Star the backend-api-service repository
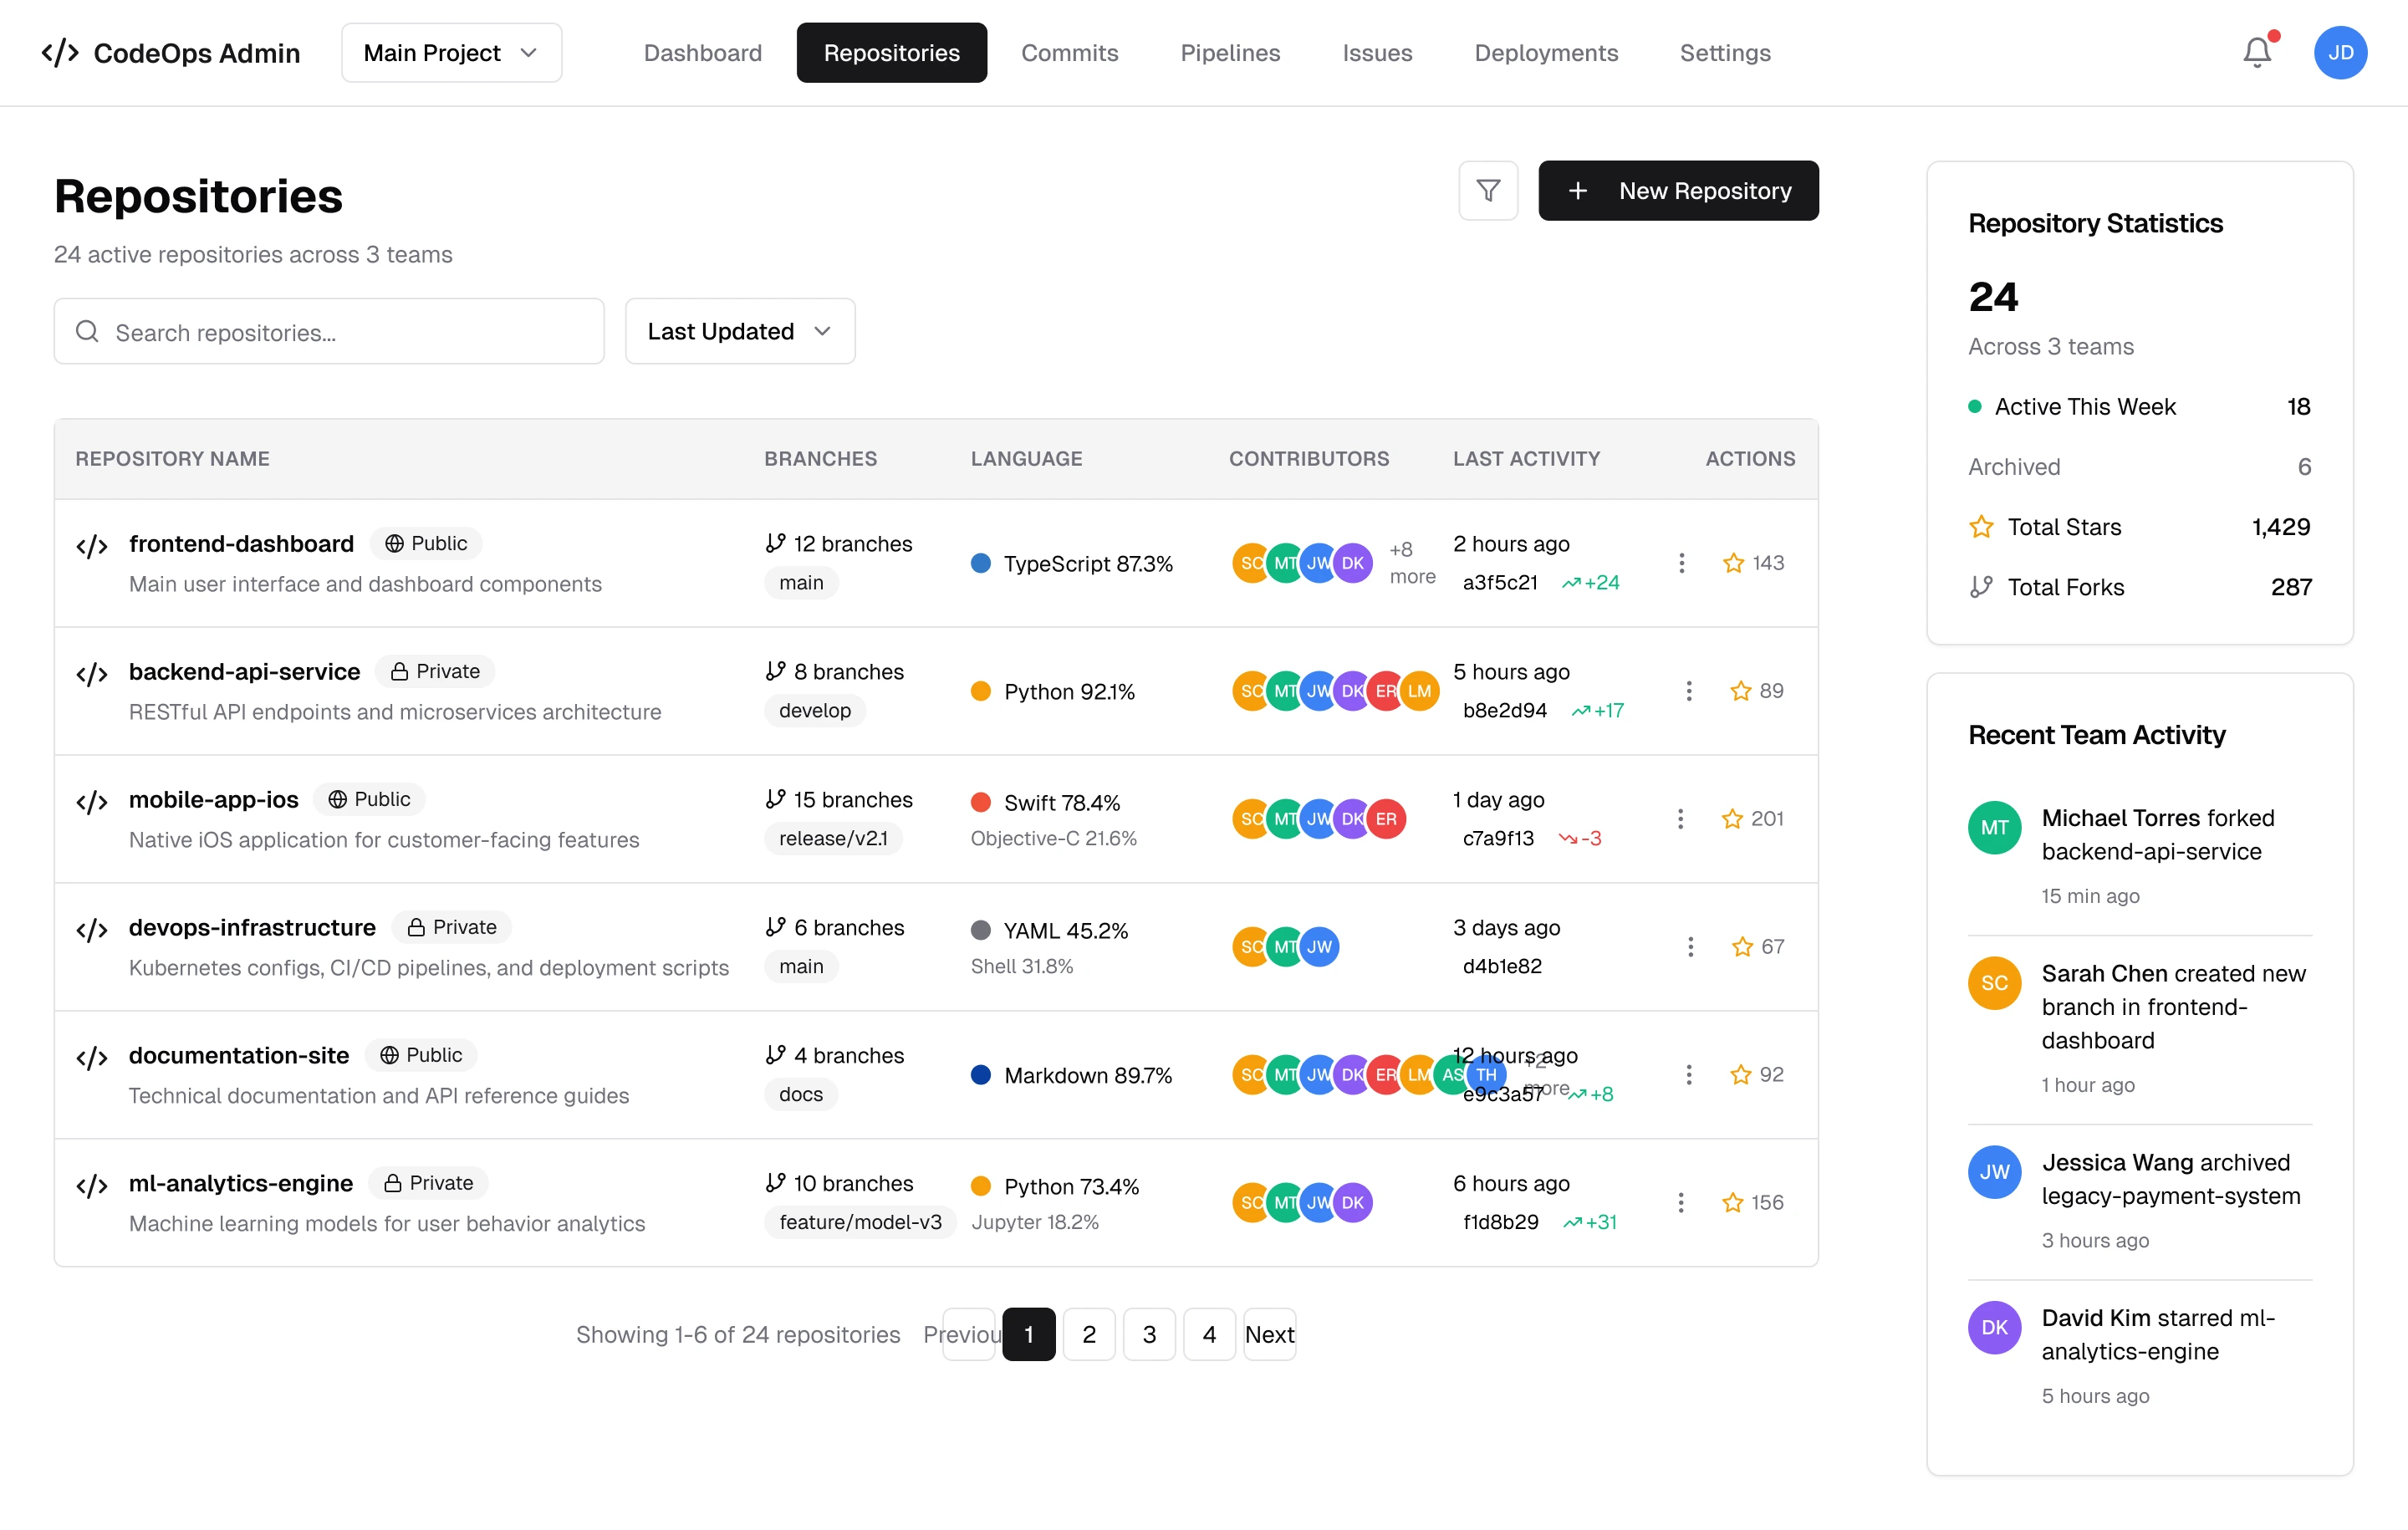The height and width of the screenshot is (1530, 2408). [1740, 691]
